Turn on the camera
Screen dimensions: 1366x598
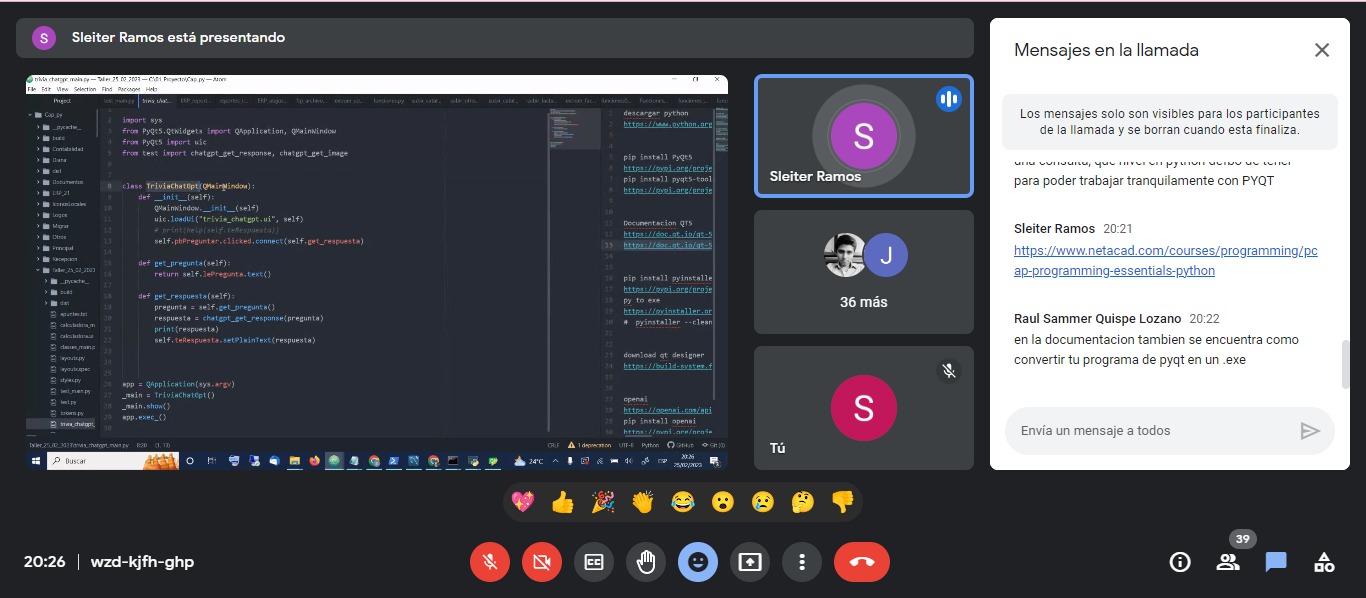[542, 562]
